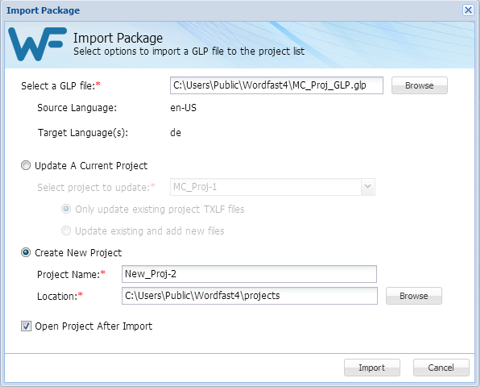Cancel the package import
This screenshot has width=480, height=387.
pos(441,367)
